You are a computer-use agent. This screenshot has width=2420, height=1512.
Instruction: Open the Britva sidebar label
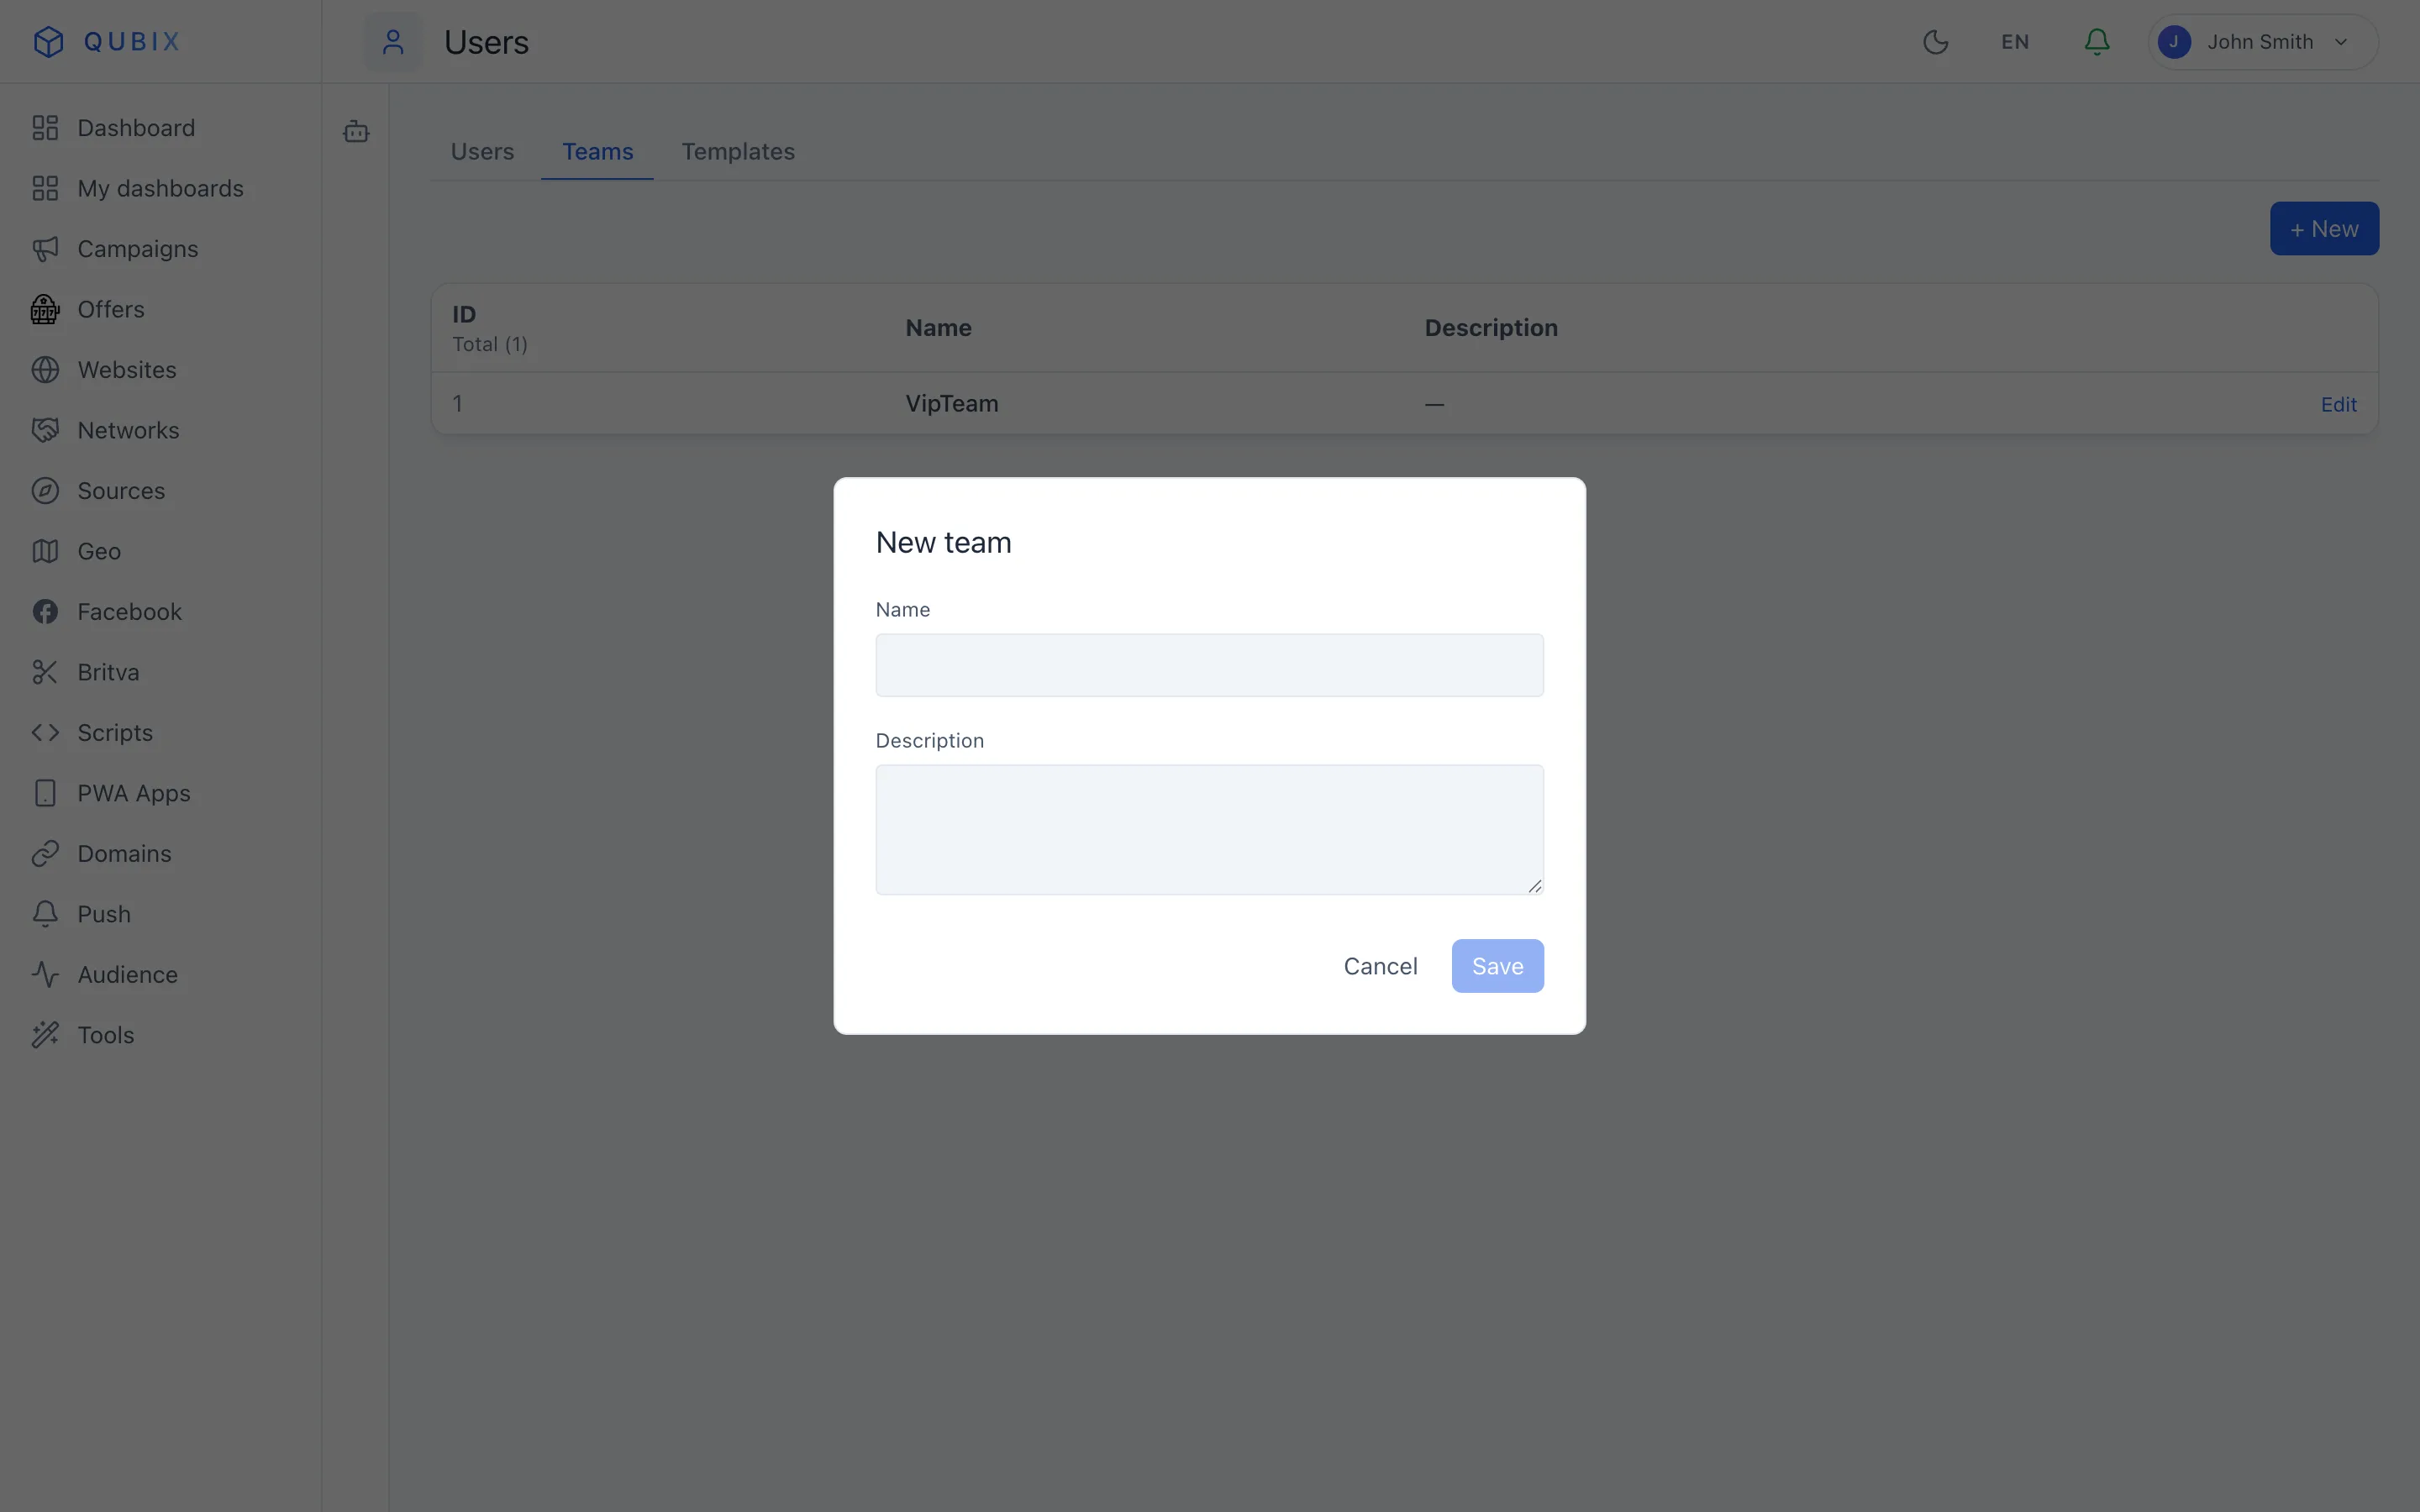[x=108, y=672]
